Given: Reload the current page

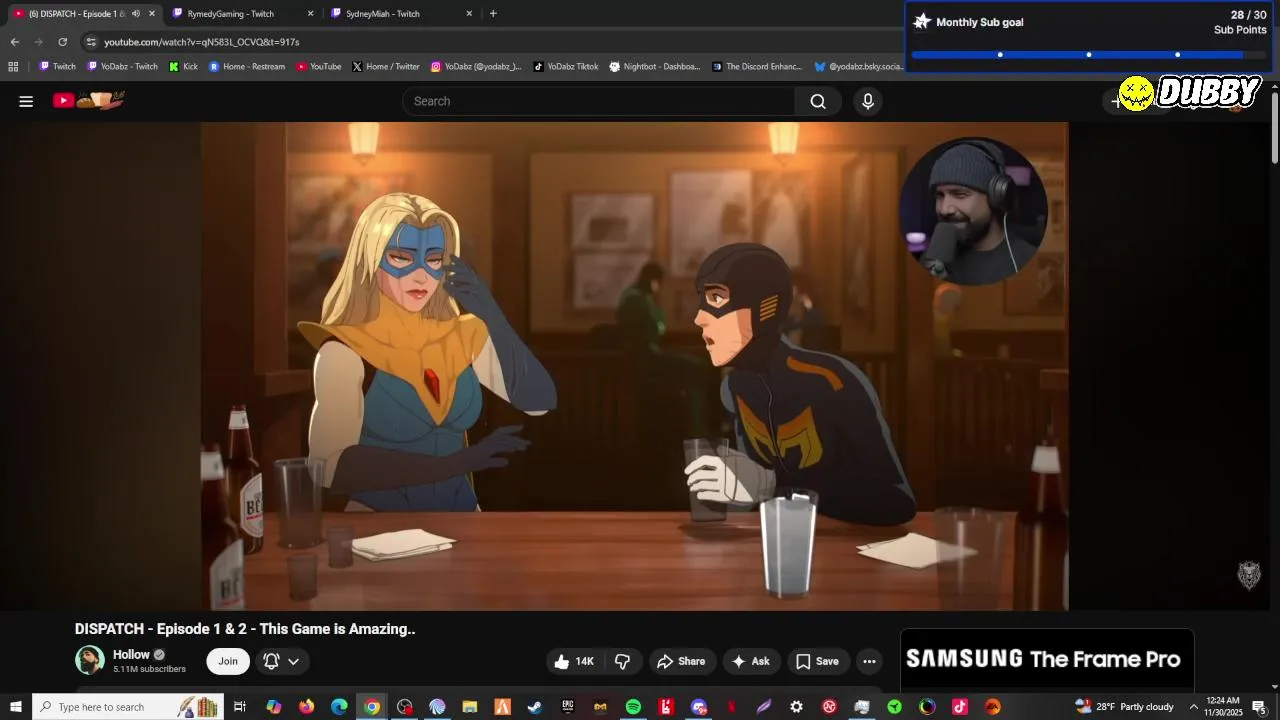Looking at the screenshot, I should [x=62, y=42].
